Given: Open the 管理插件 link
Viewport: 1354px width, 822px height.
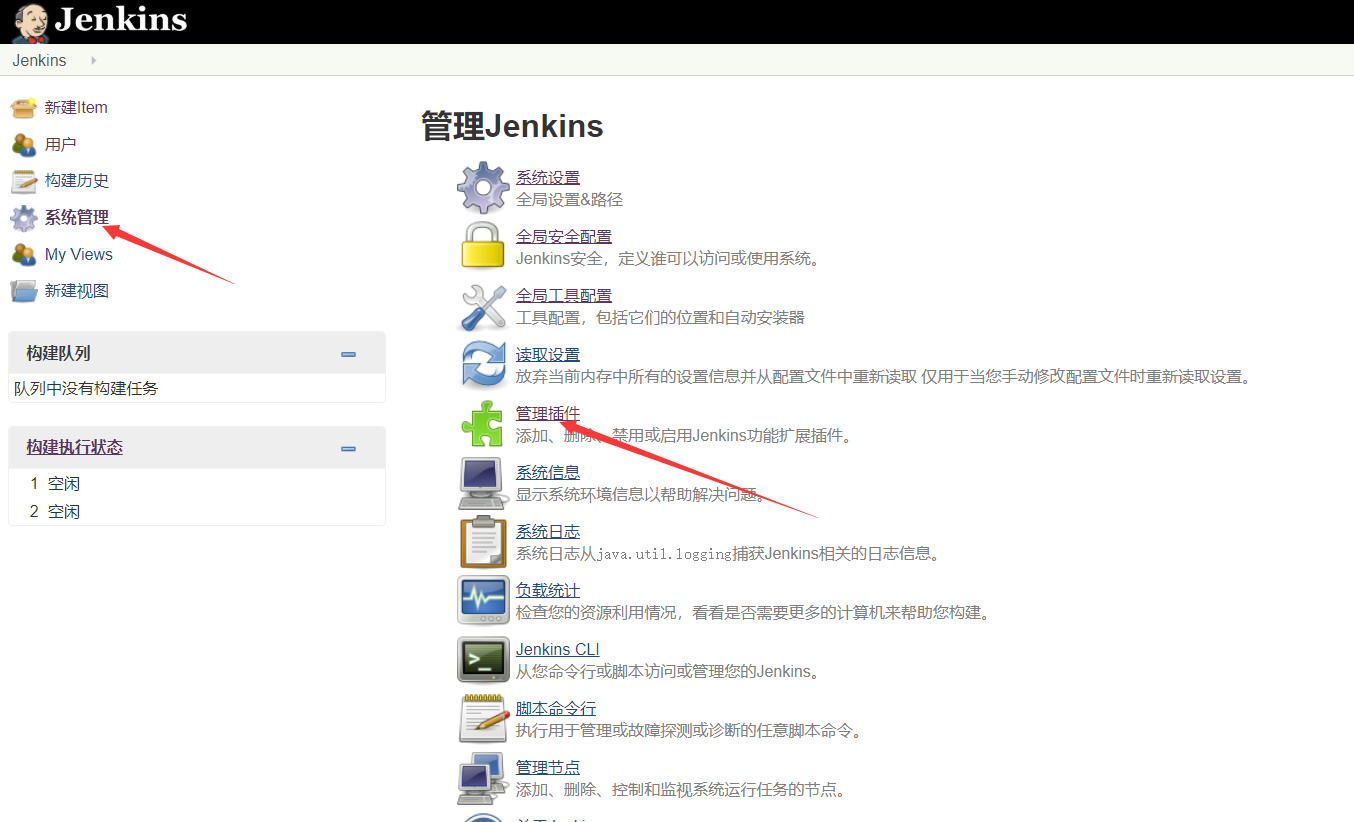Looking at the screenshot, I should pos(548,412).
